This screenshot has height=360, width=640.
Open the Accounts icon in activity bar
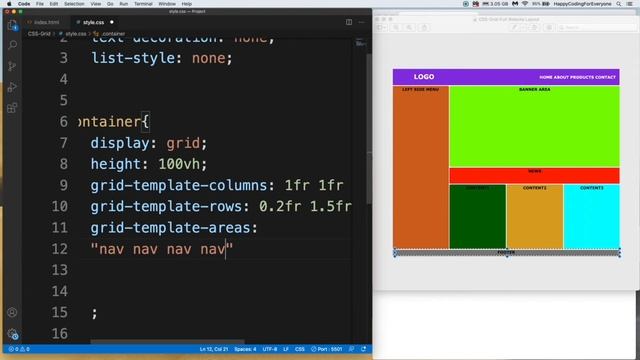click(12, 312)
